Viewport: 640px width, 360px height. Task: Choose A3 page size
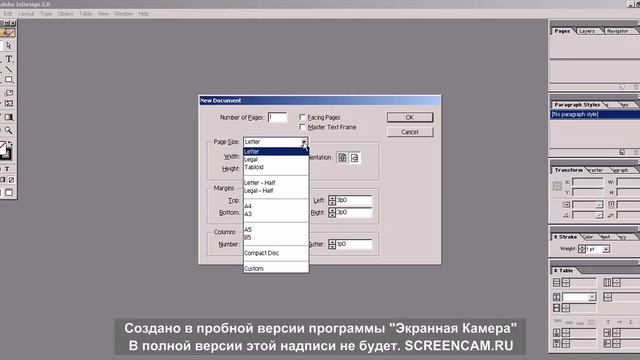pos(276,214)
